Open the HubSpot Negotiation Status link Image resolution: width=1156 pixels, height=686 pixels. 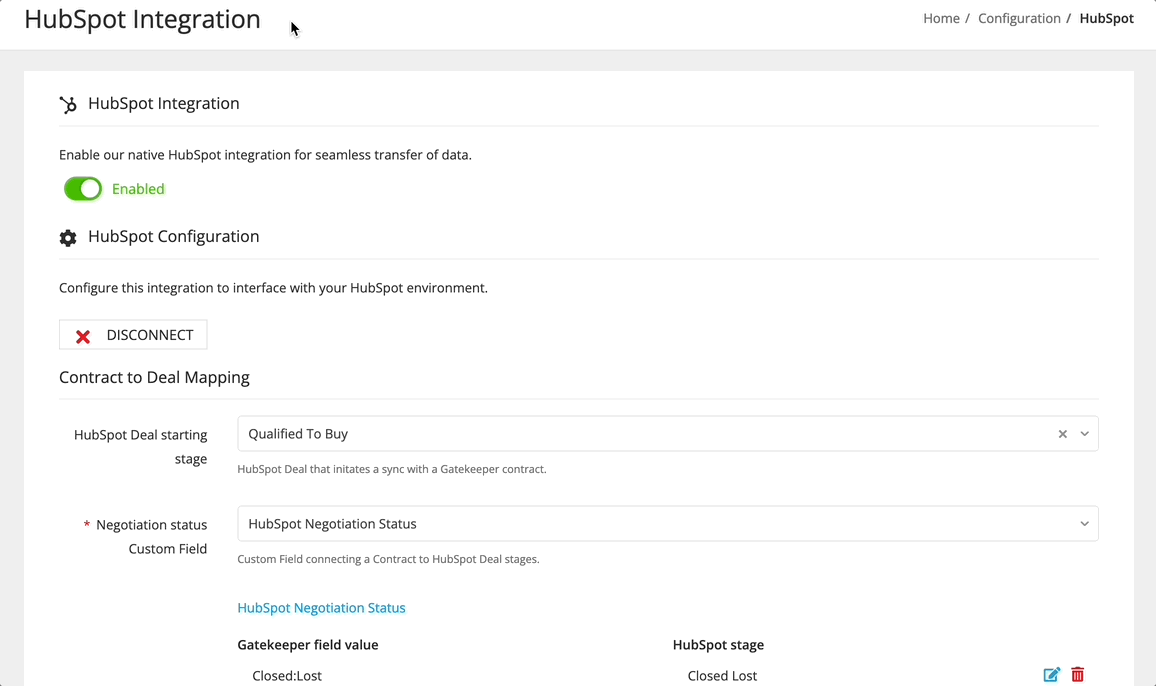tap(321, 607)
